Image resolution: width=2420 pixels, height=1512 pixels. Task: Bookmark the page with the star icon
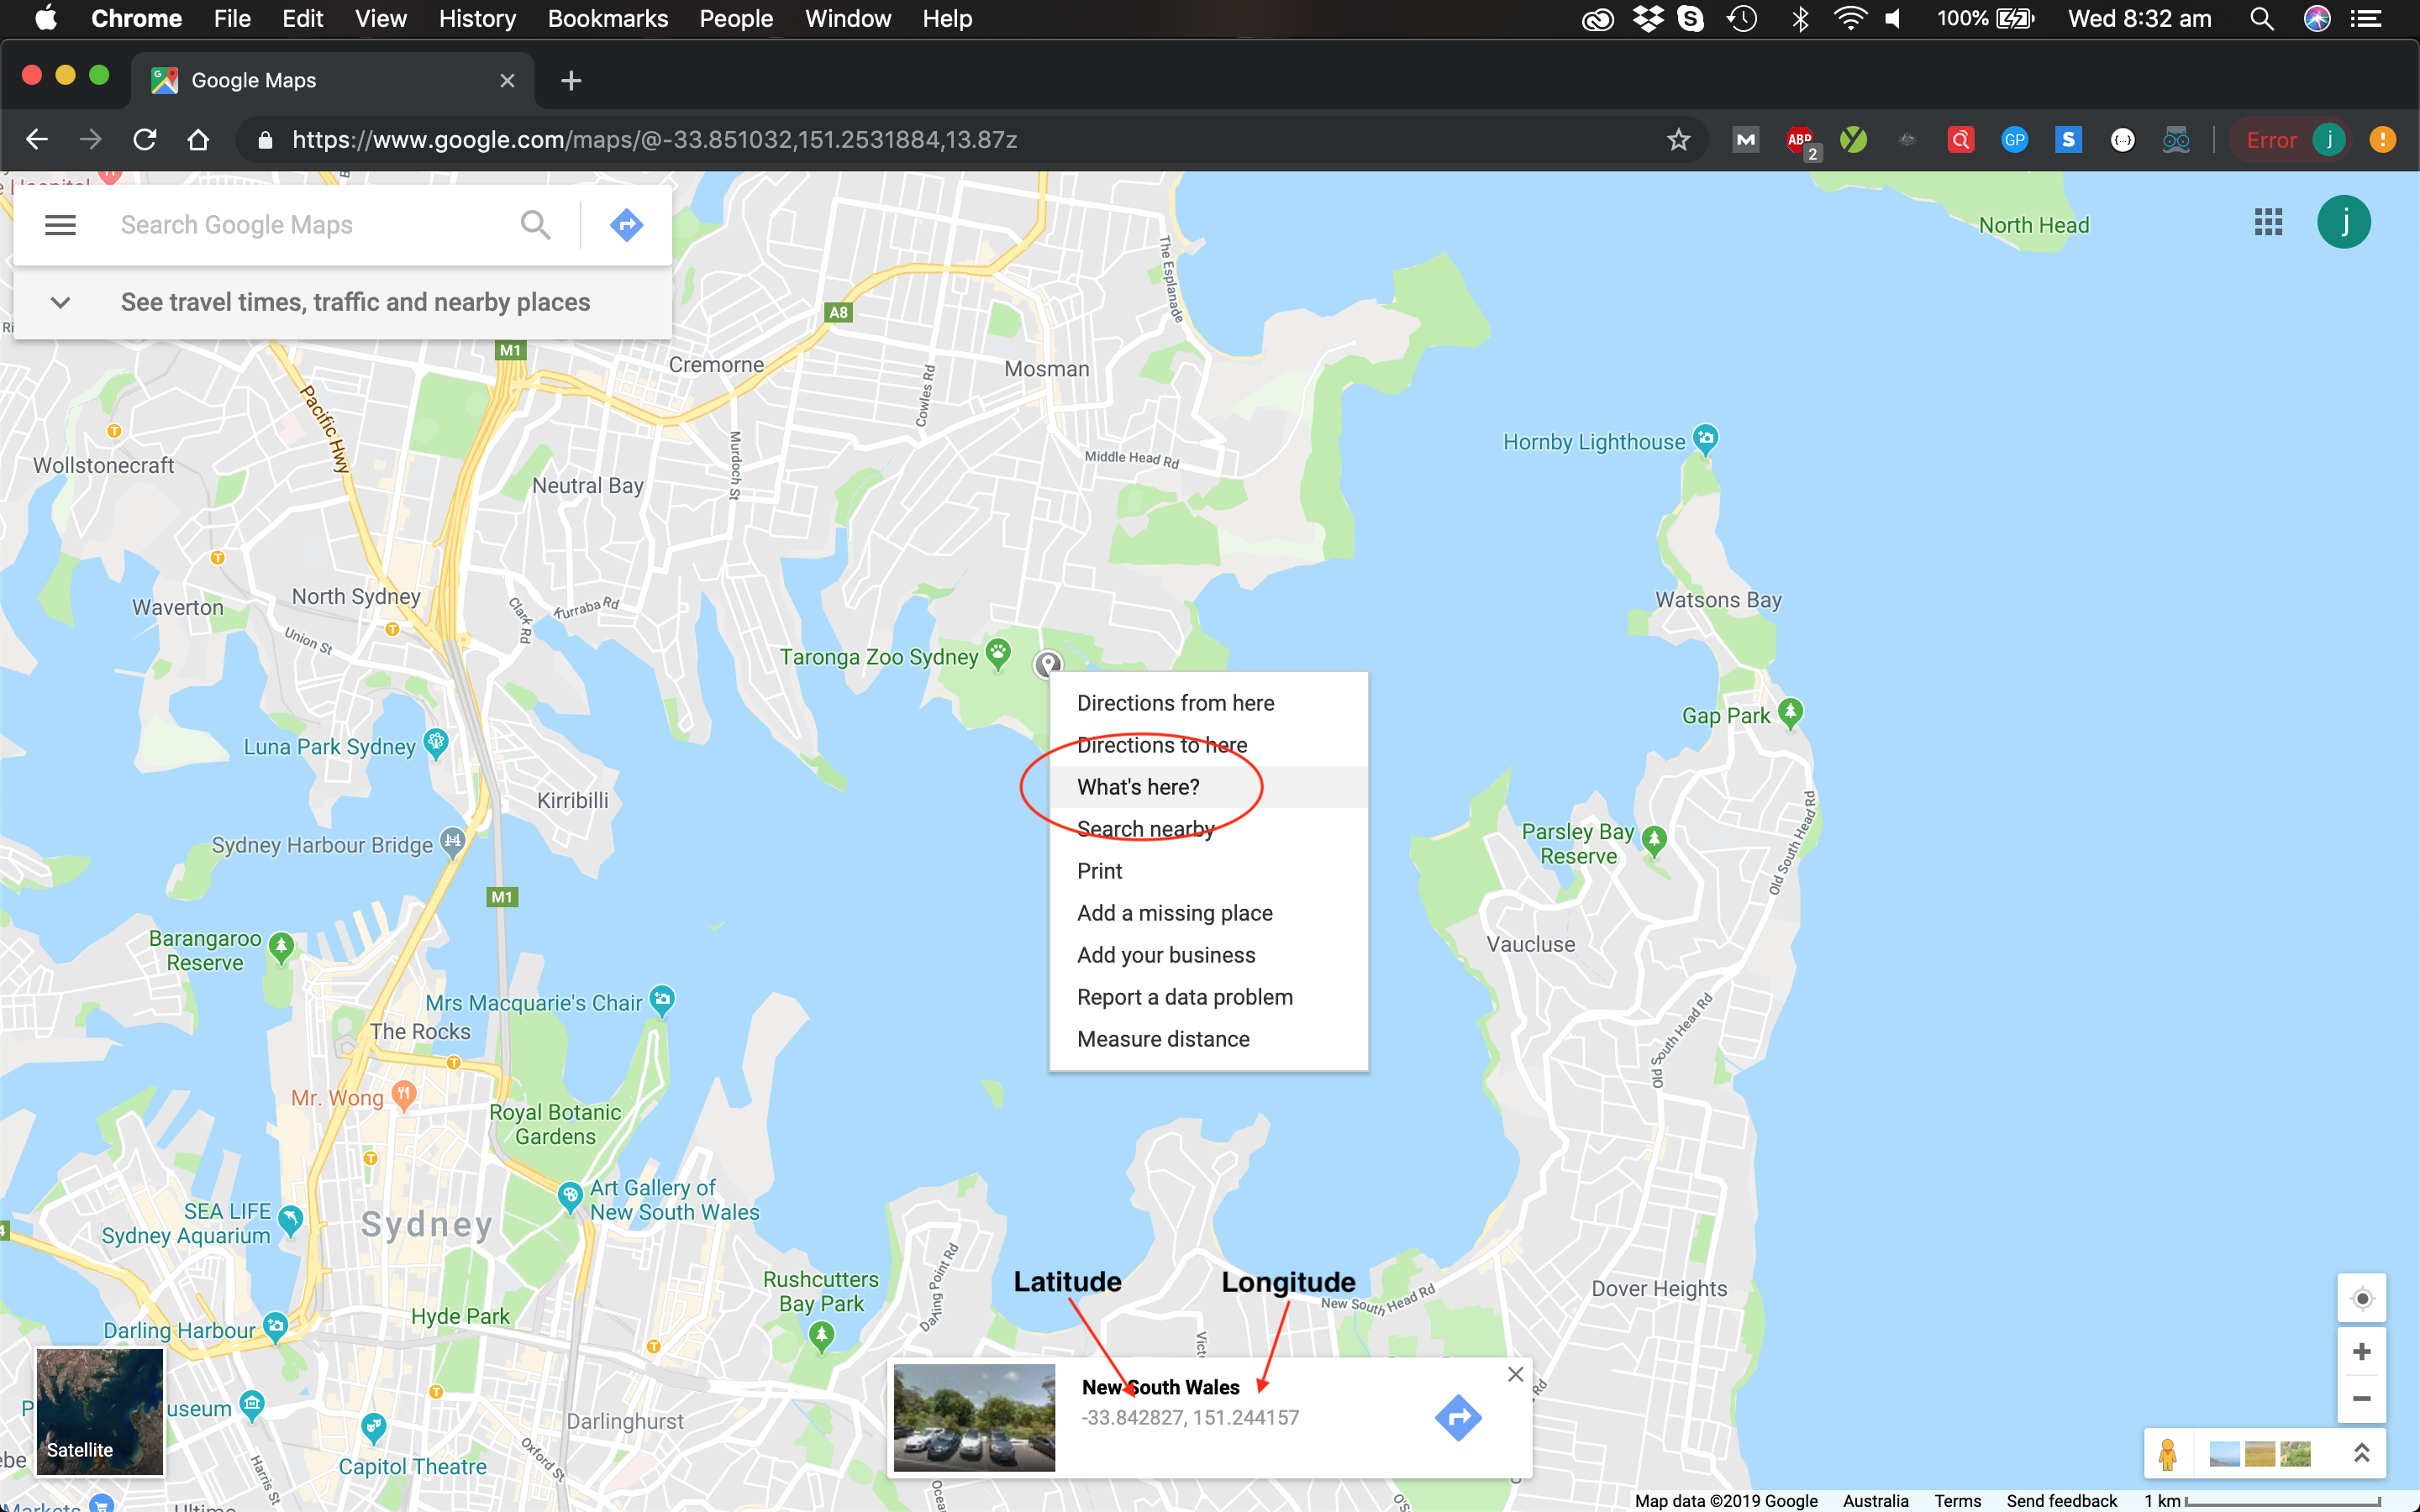(1678, 140)
